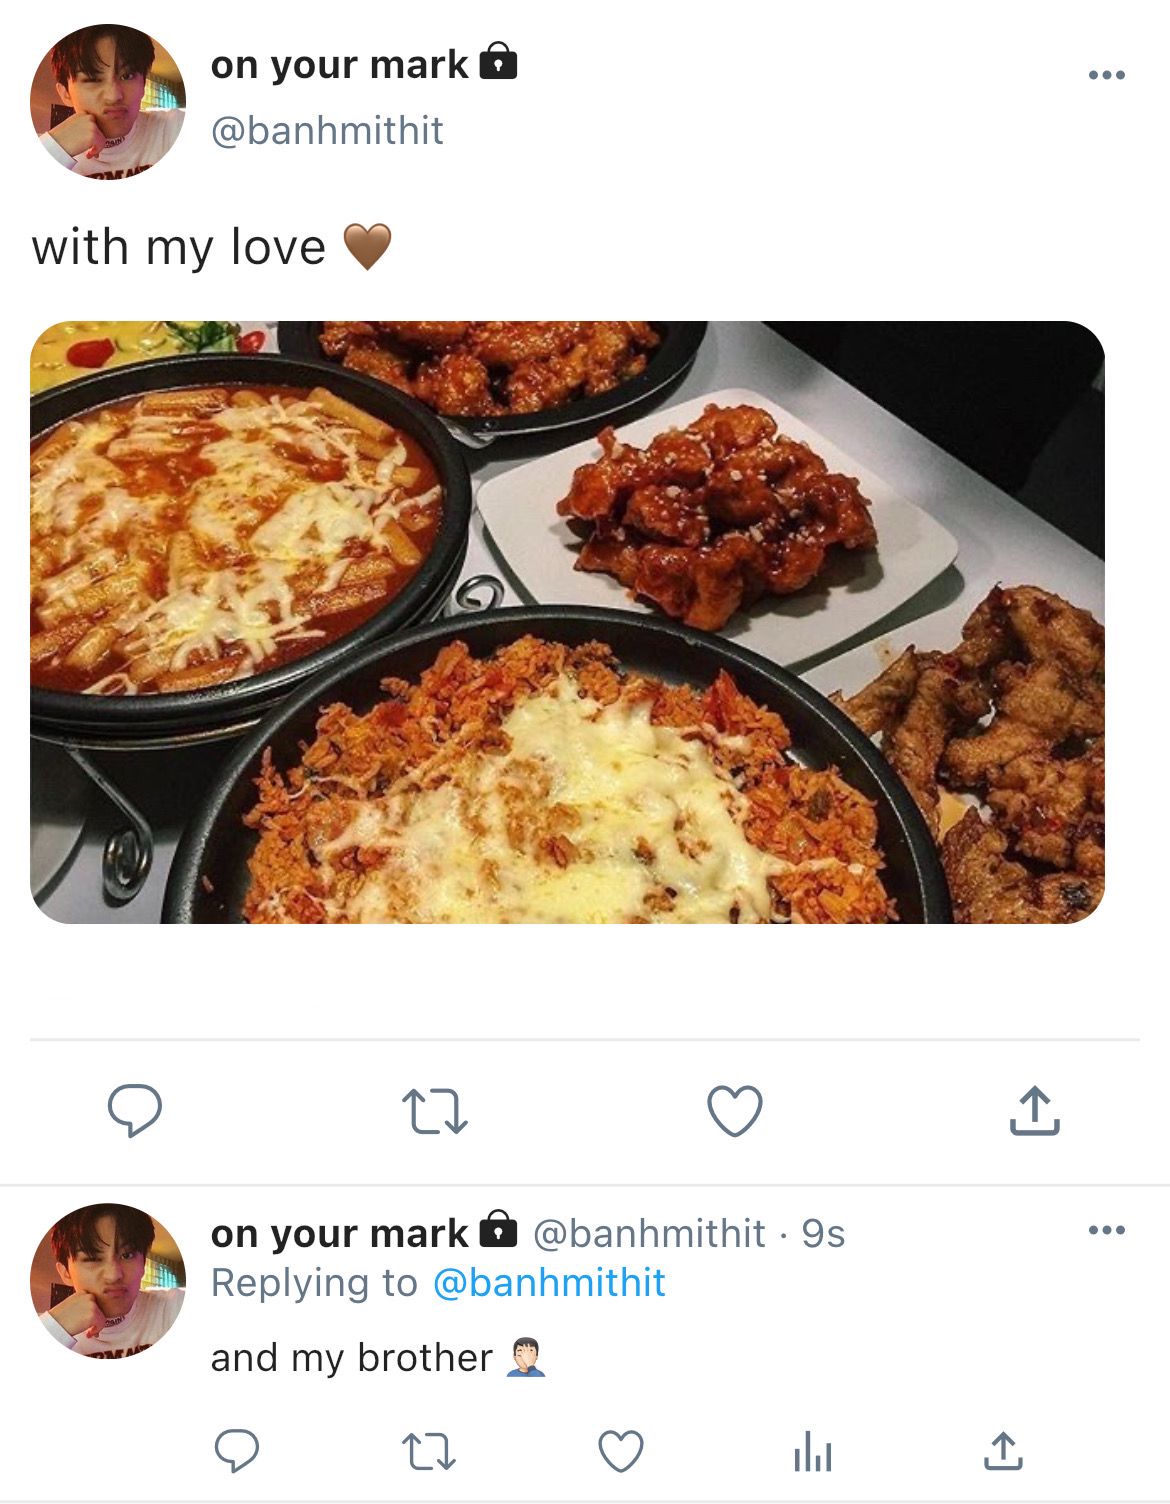Like the main tweet with food photo

coord(735,1110)
